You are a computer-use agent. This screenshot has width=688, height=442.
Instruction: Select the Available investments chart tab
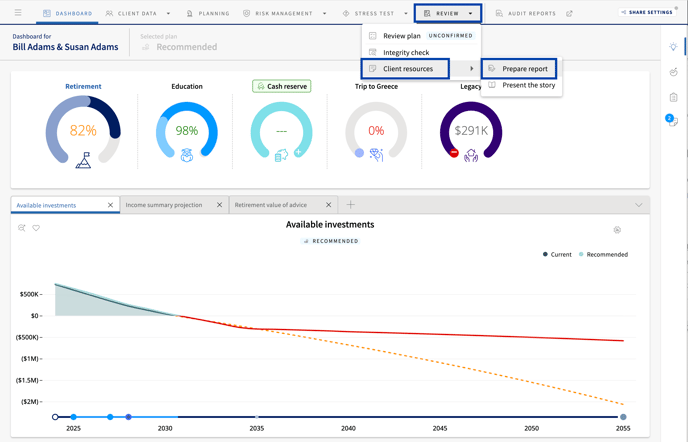(46, 205)
